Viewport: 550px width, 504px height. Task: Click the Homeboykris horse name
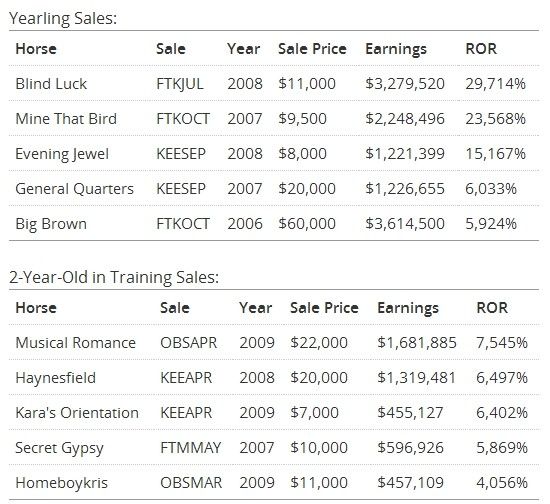click(x=61, y=483)
